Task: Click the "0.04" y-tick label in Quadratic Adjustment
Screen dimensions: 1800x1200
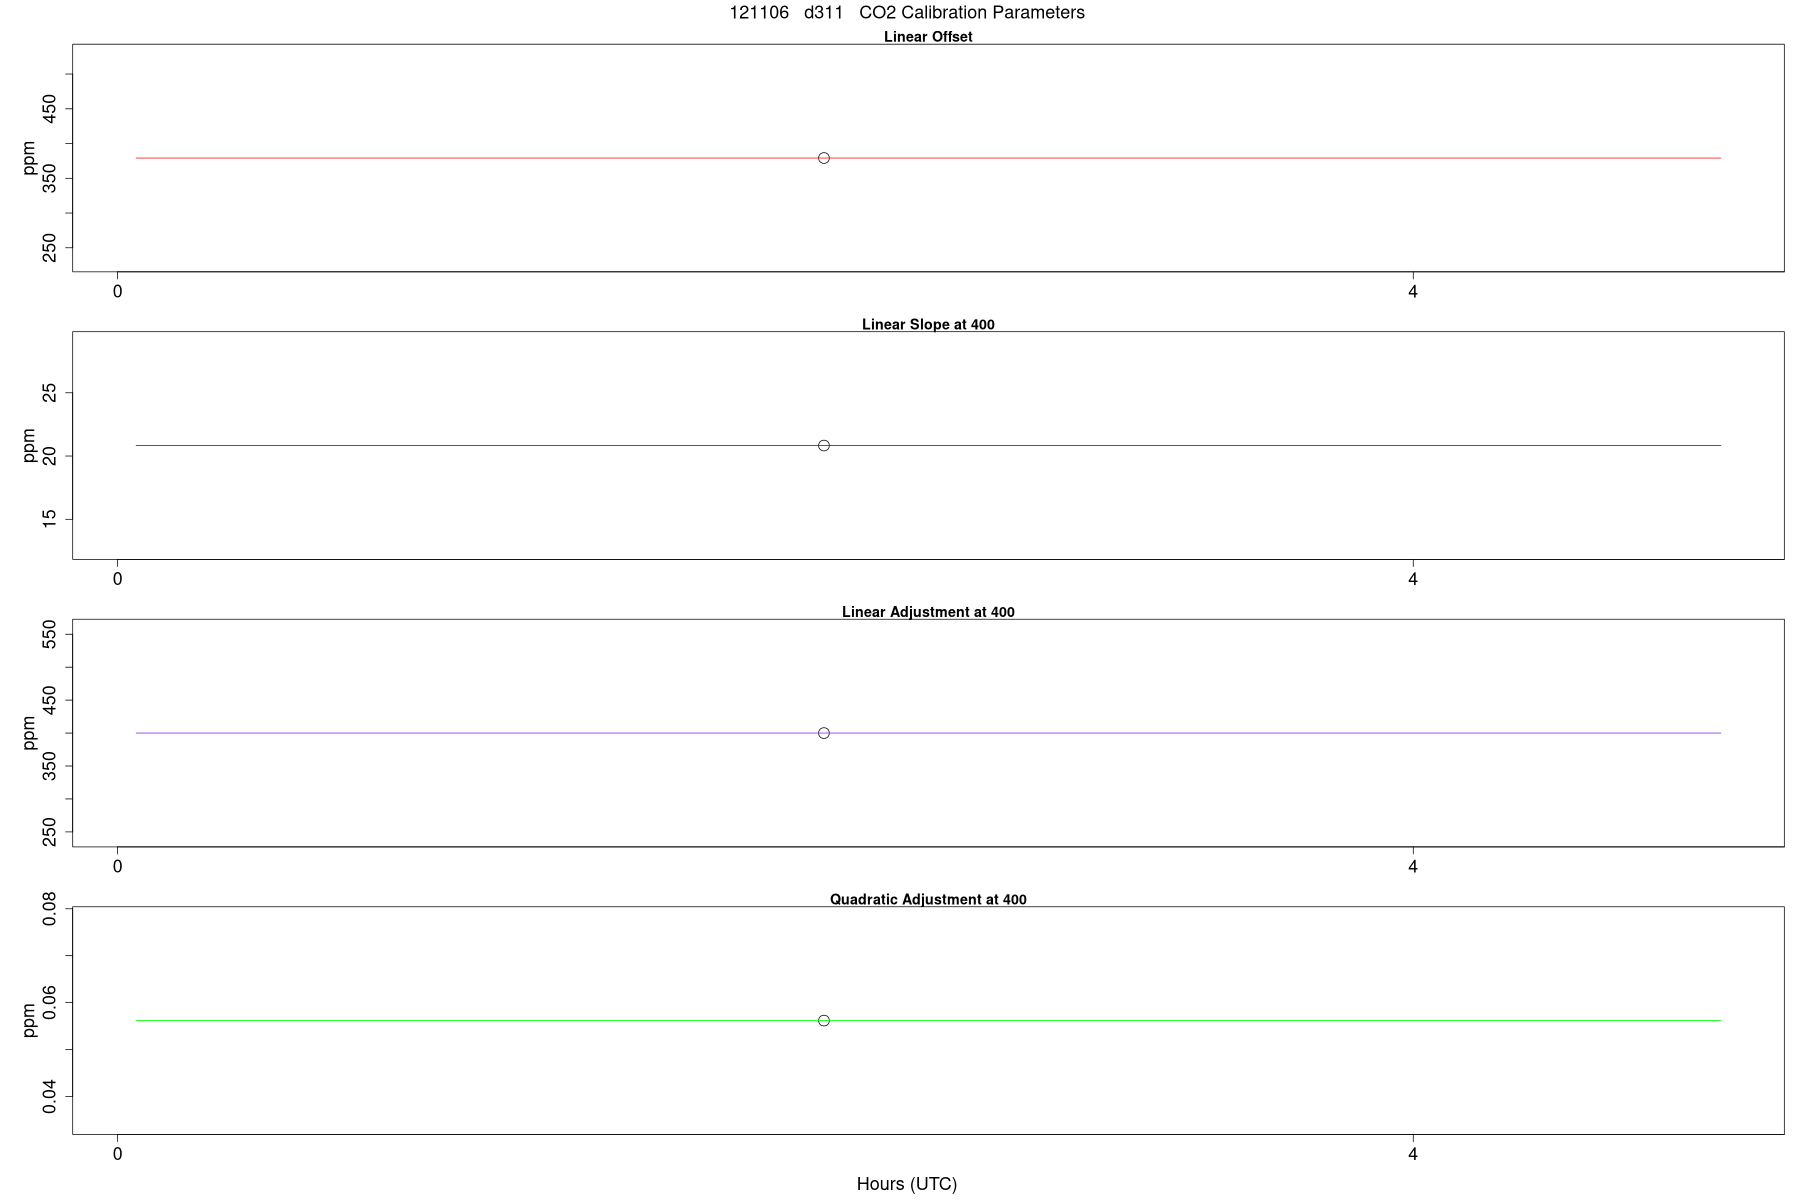Action: (50, 1097)
